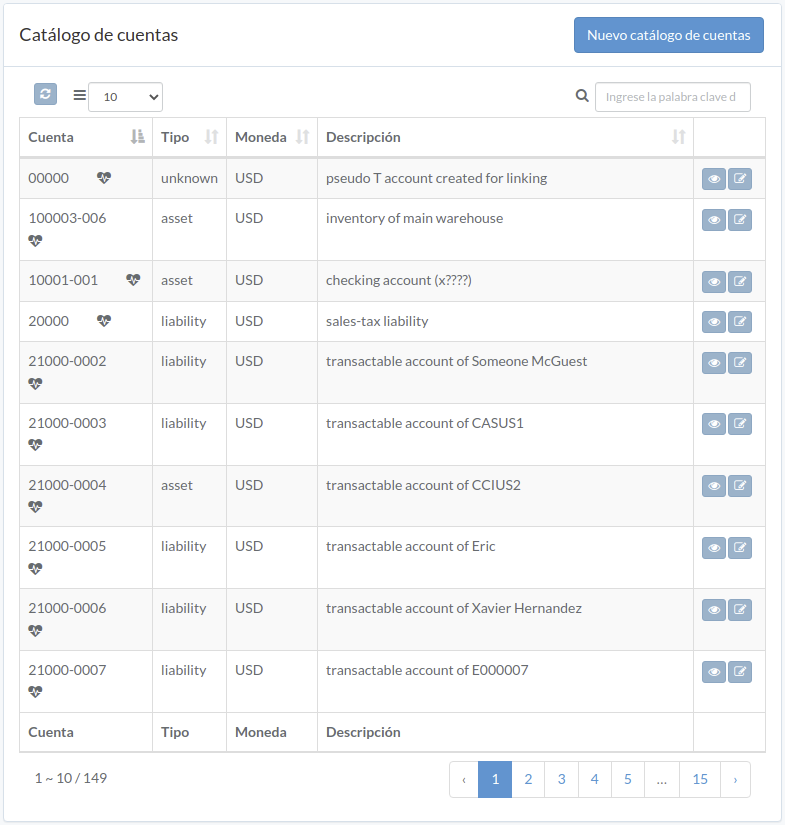Screen dimensions: 785x825
Task: View the checking account details
Action: point(714,281)
